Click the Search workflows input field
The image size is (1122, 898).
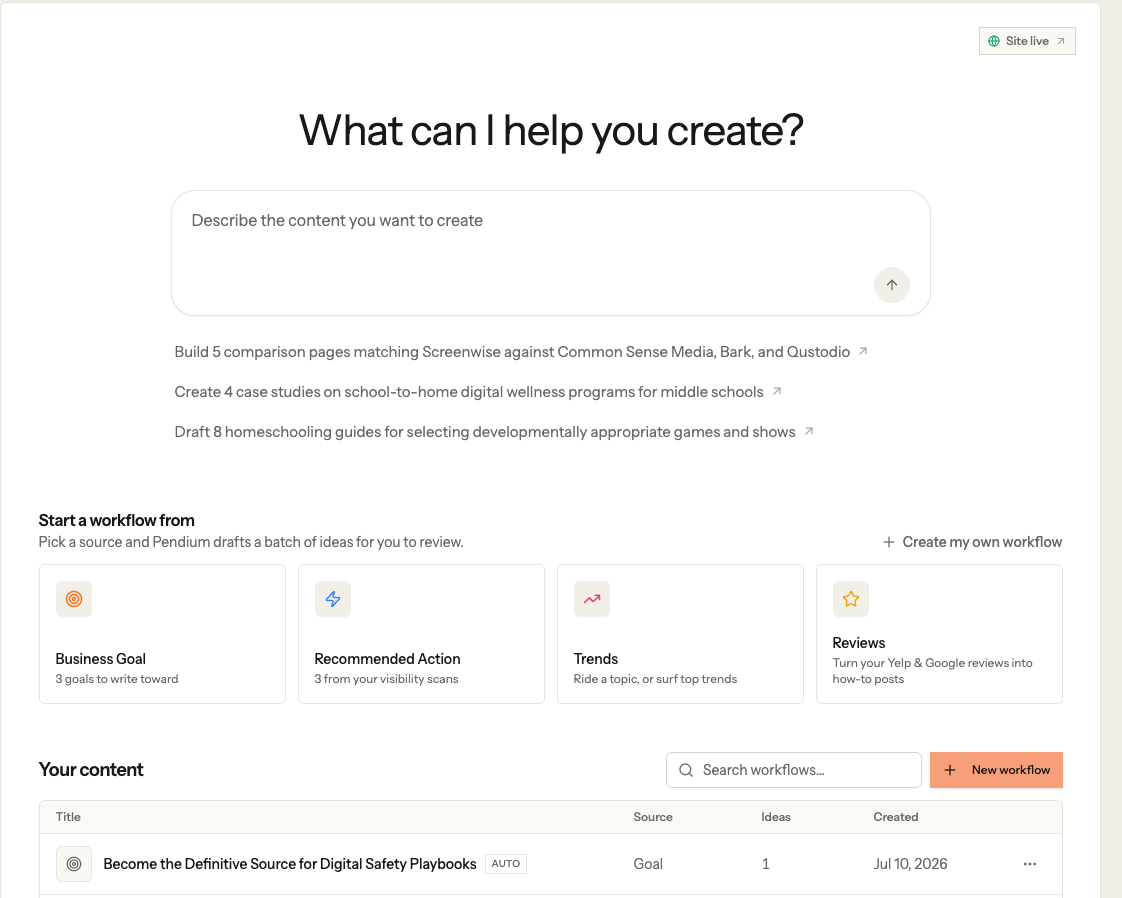[x=794, y=770]
